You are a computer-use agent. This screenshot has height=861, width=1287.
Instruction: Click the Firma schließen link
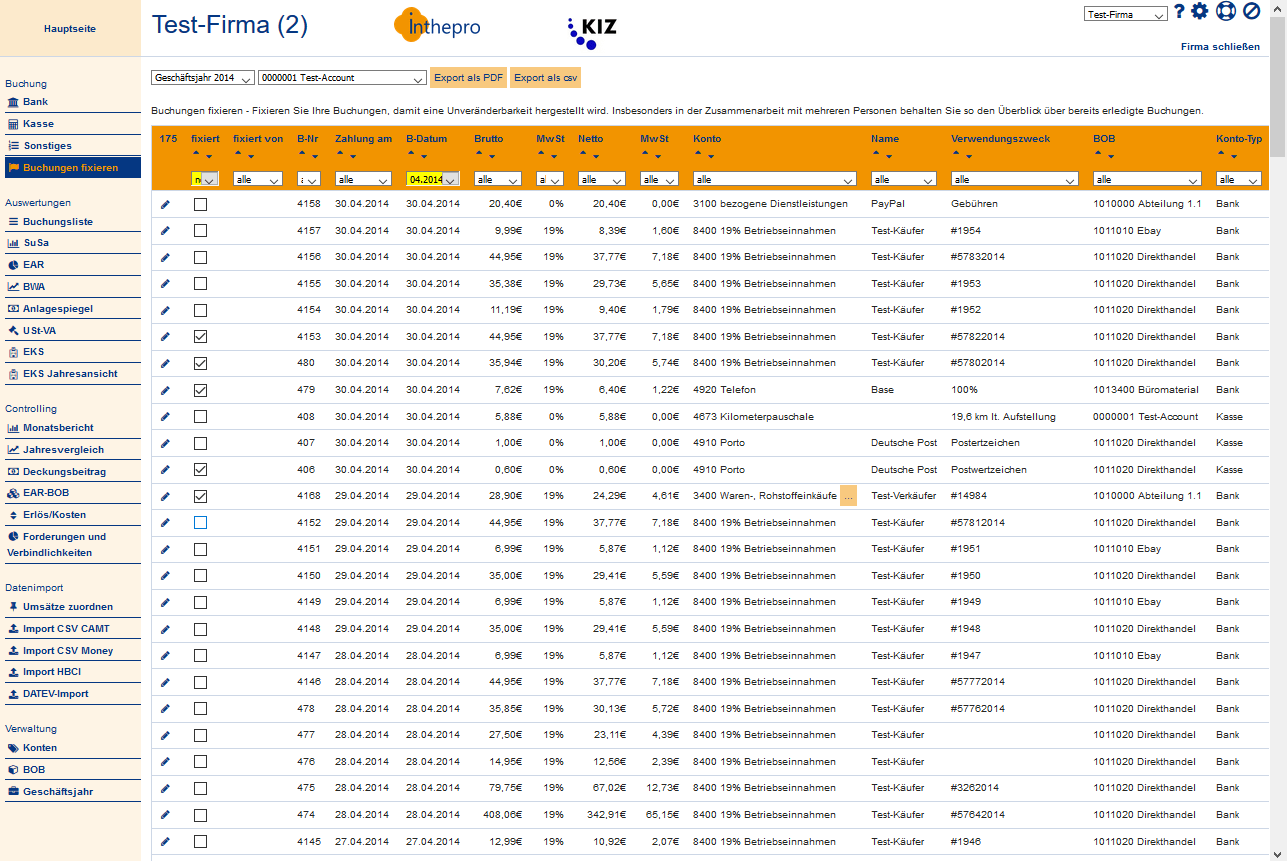(1220, 47)
